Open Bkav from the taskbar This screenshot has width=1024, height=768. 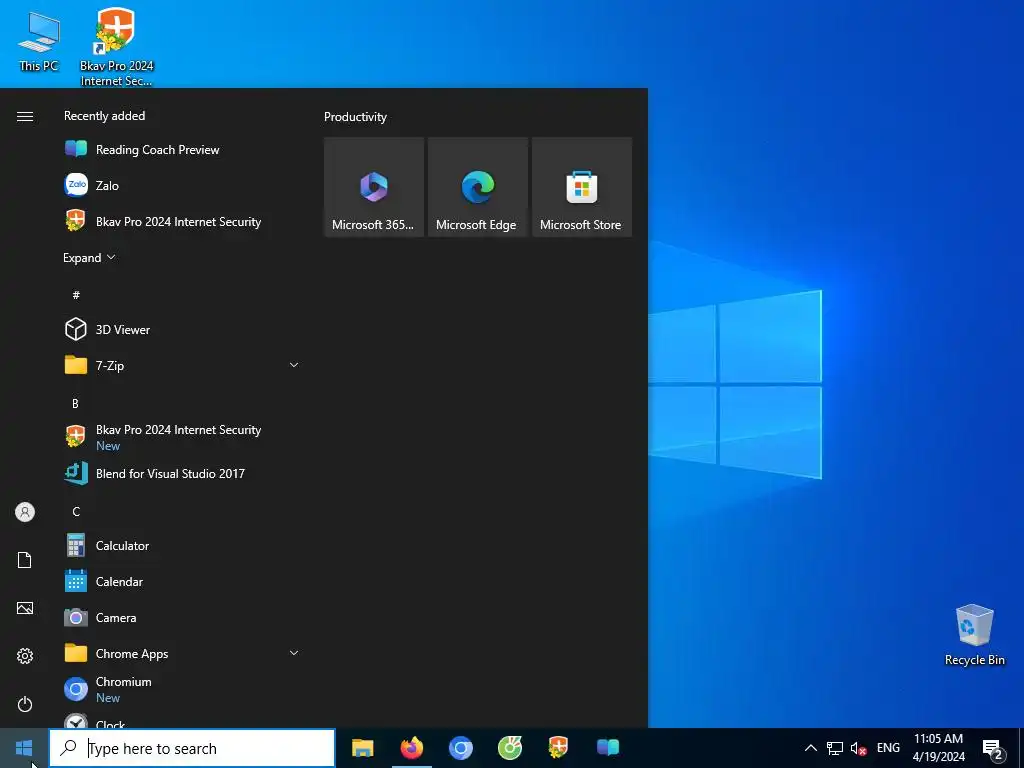tap(558, 748)
